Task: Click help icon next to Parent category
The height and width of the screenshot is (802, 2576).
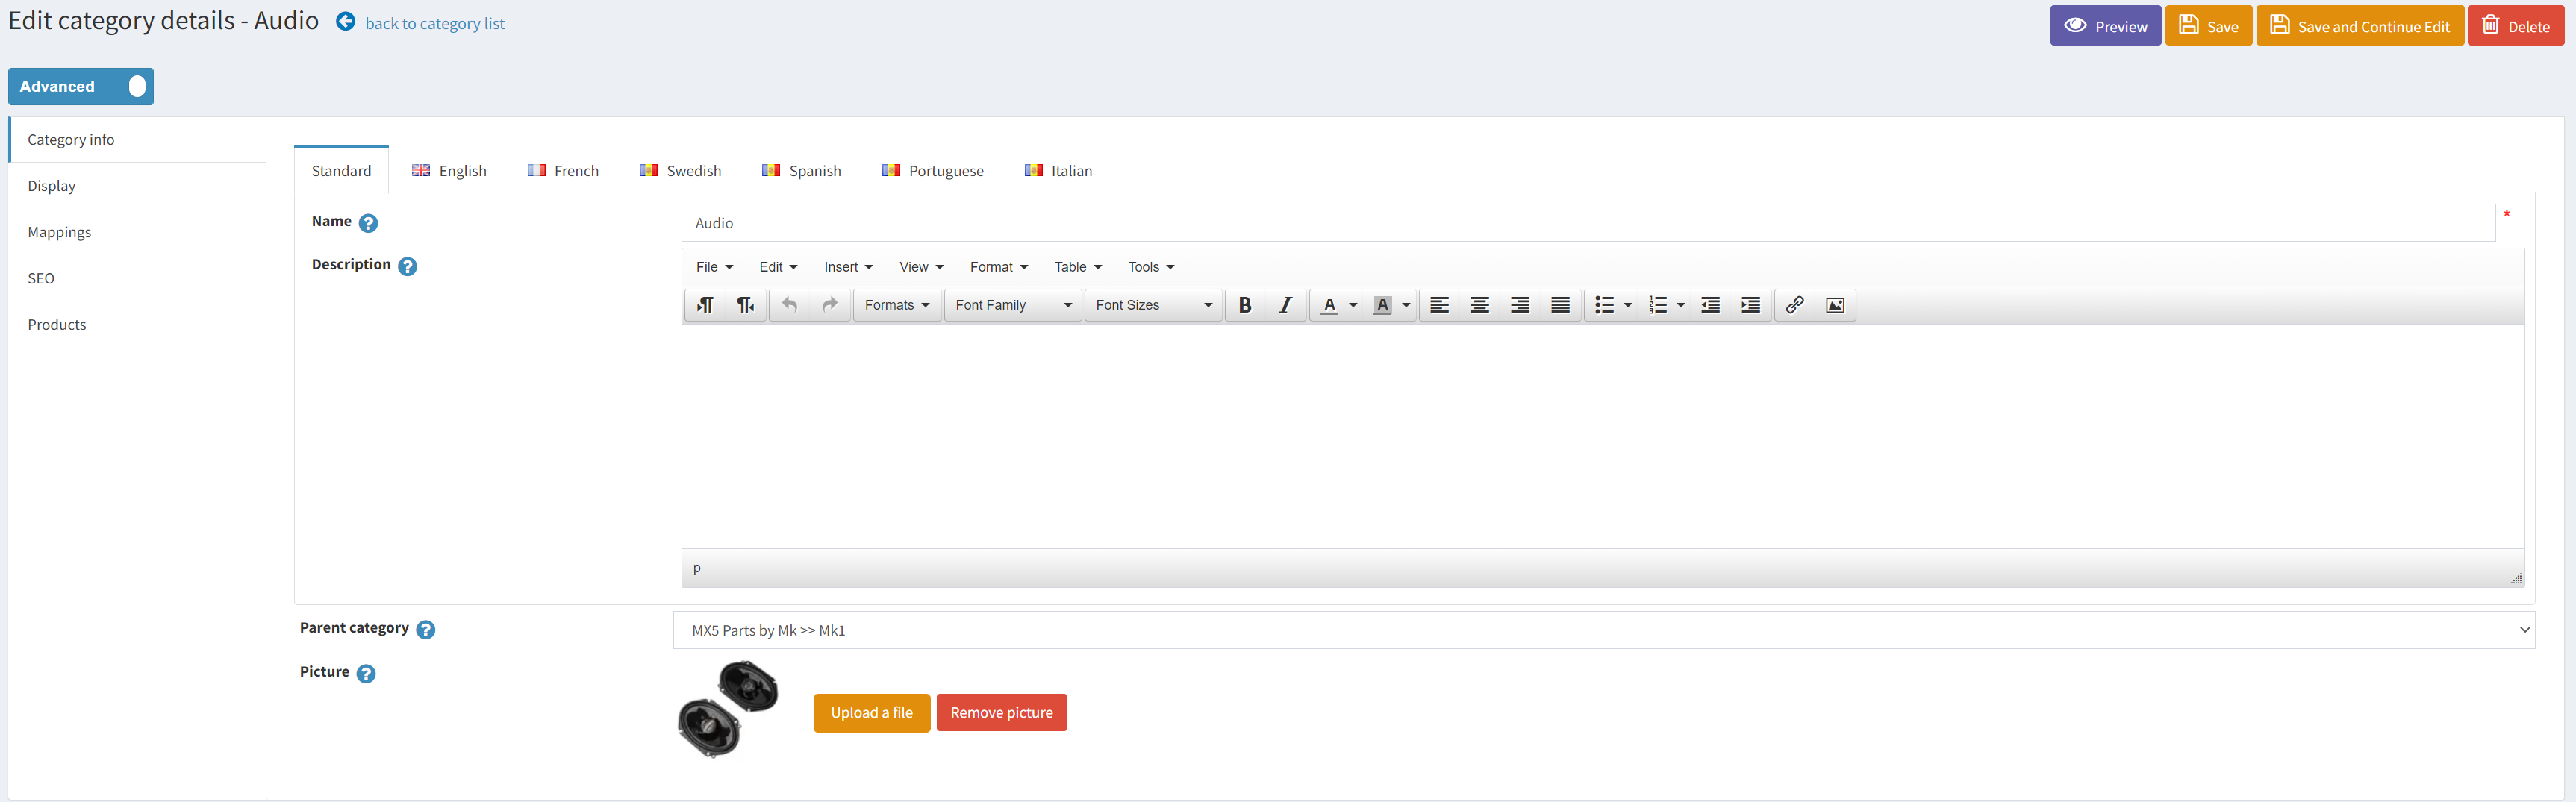Action: pyautogui.click(x=425, y=630)
